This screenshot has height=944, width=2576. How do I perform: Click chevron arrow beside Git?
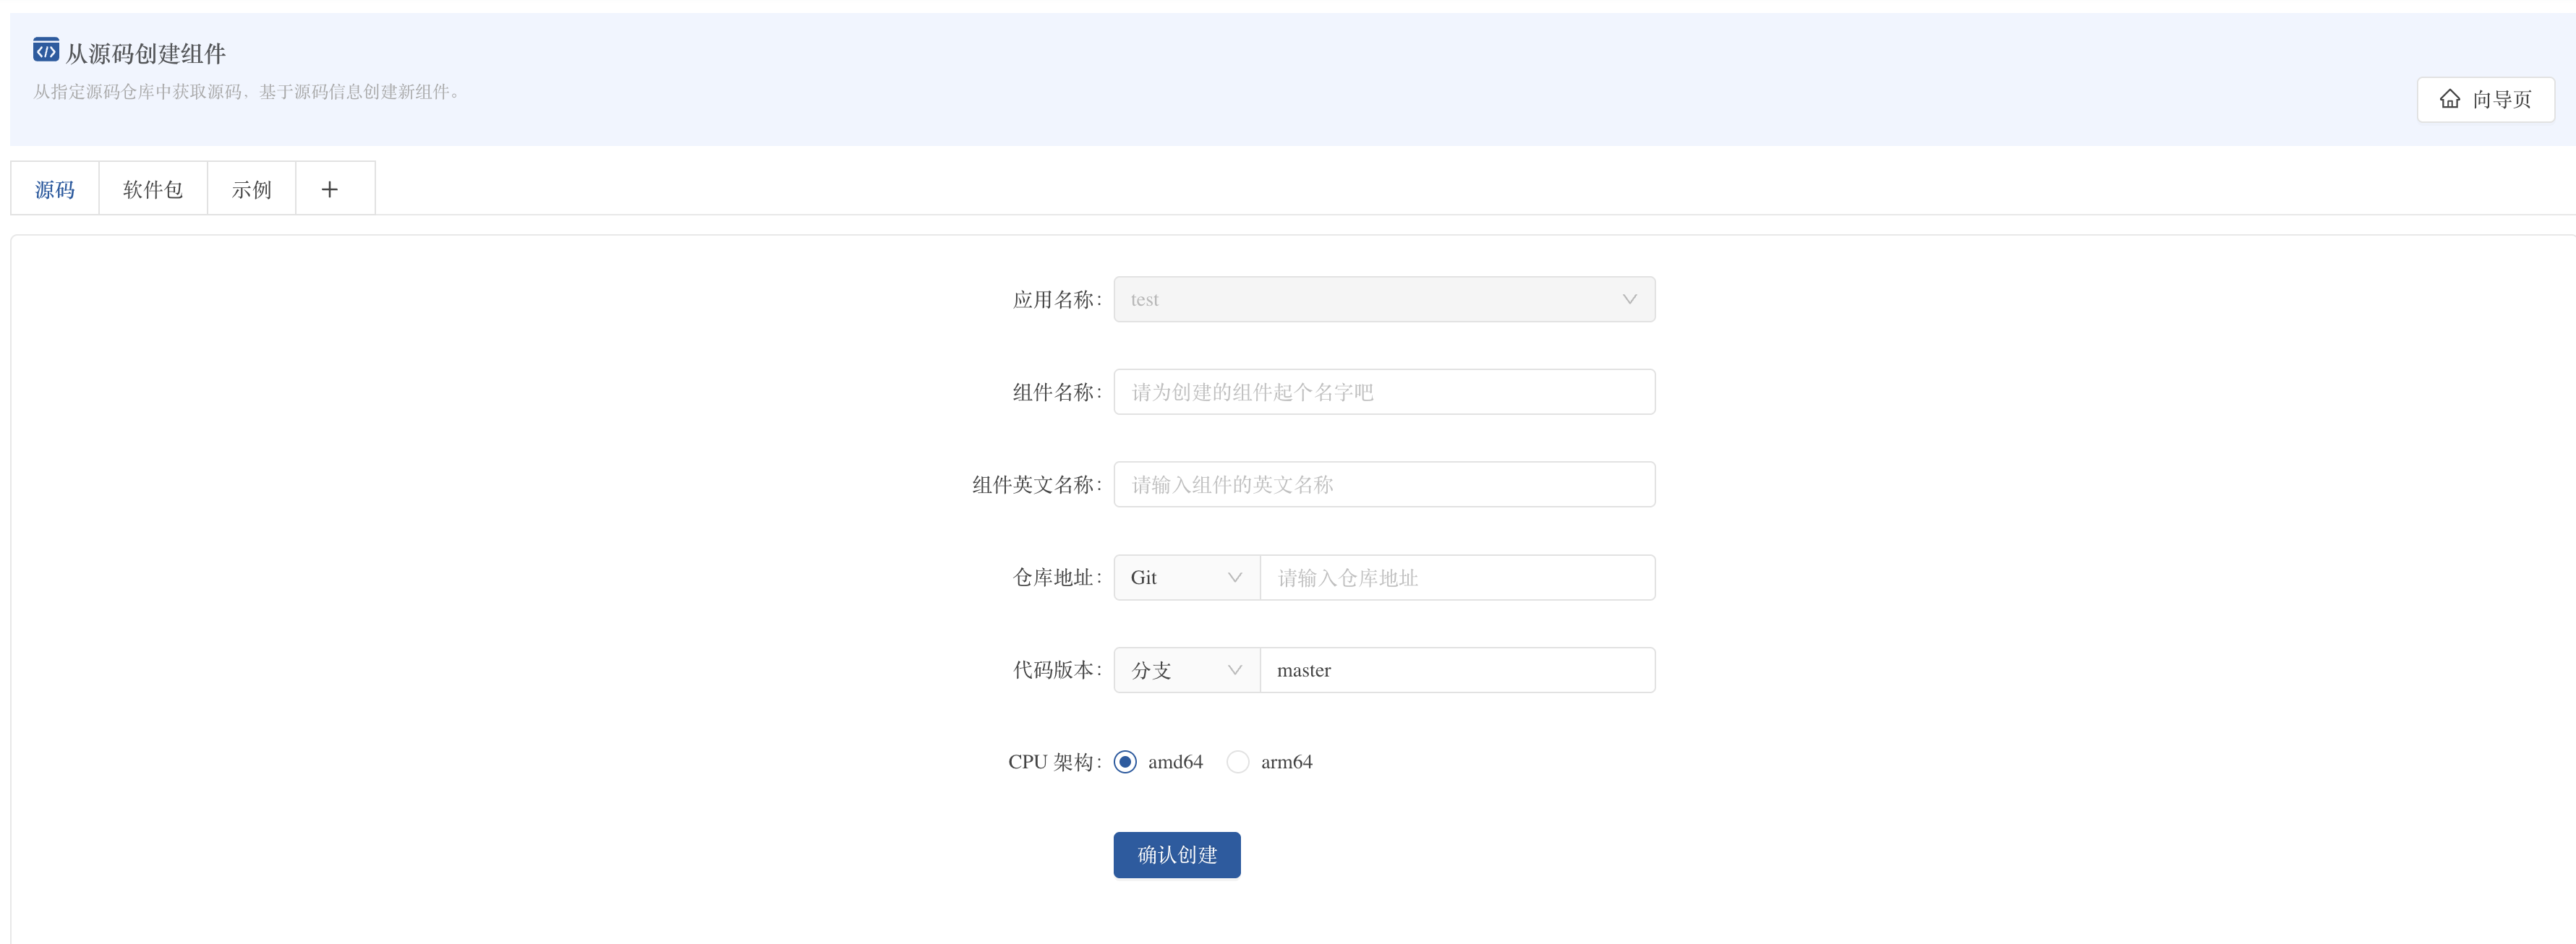1234,578
